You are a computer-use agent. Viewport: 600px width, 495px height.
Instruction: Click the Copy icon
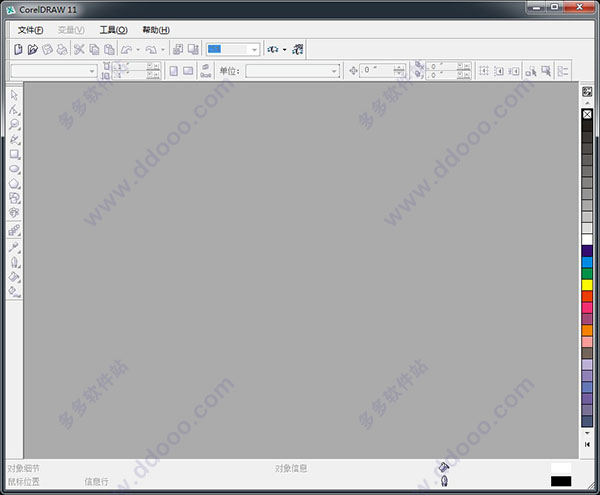pos(94,49)
